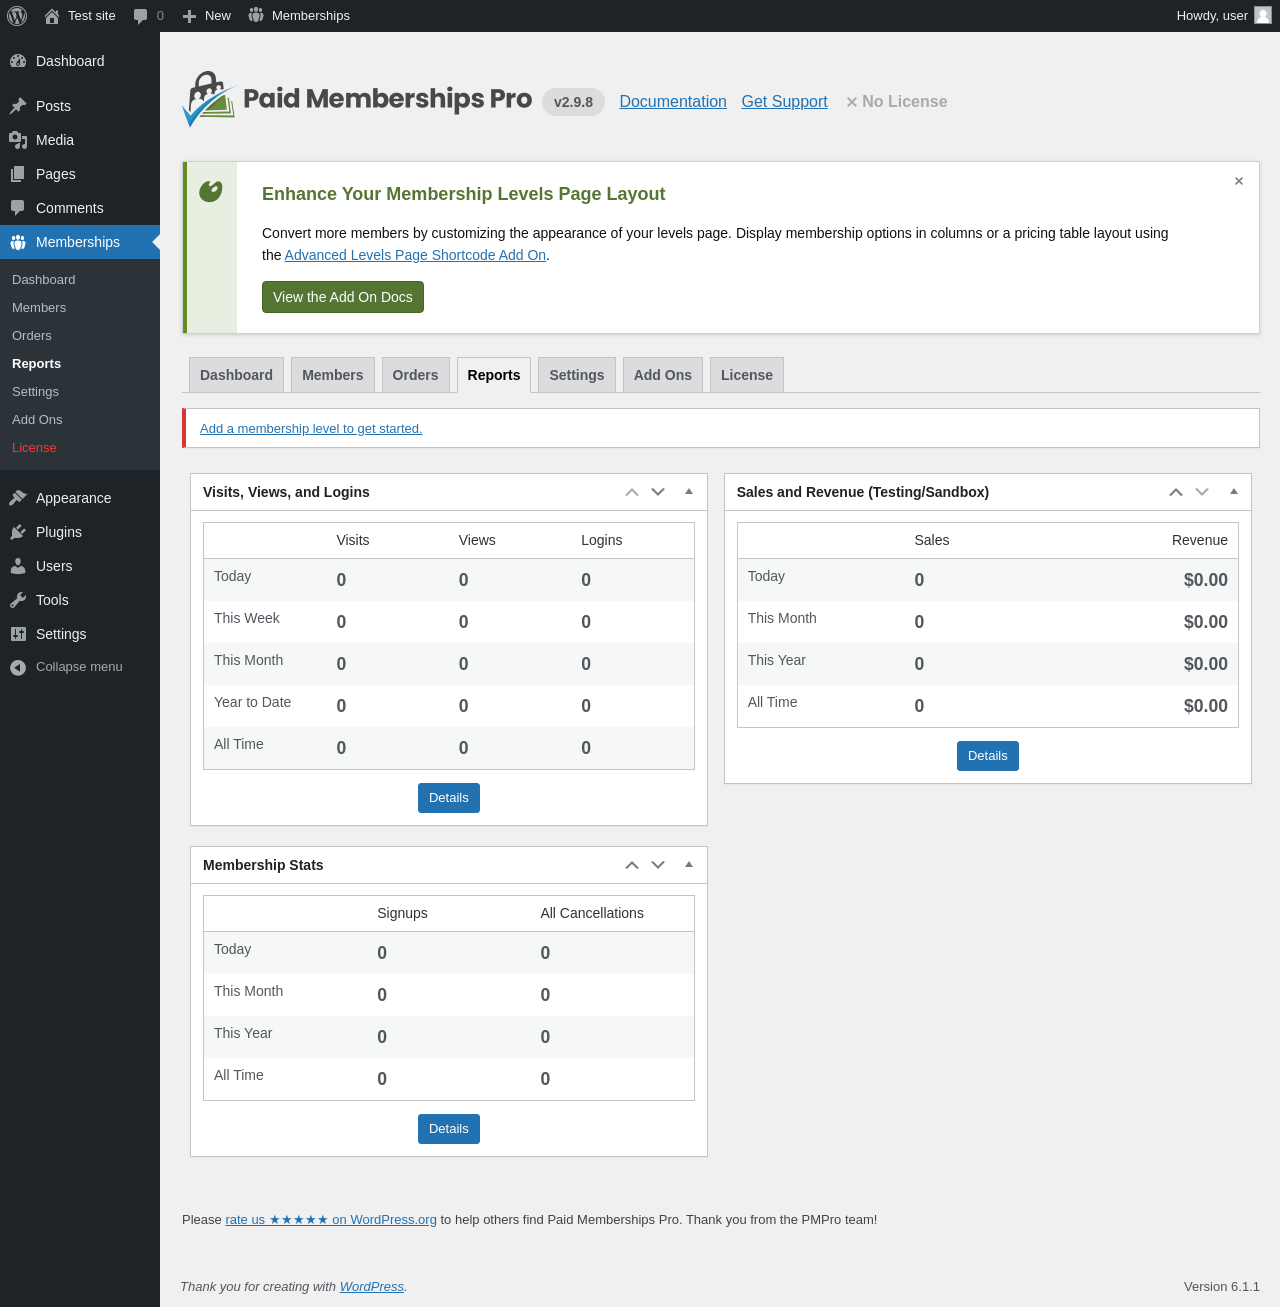1280x1307 pixels.
Task: Click the Version 6.1.1 footer text
Action: coord(1222,1287)
